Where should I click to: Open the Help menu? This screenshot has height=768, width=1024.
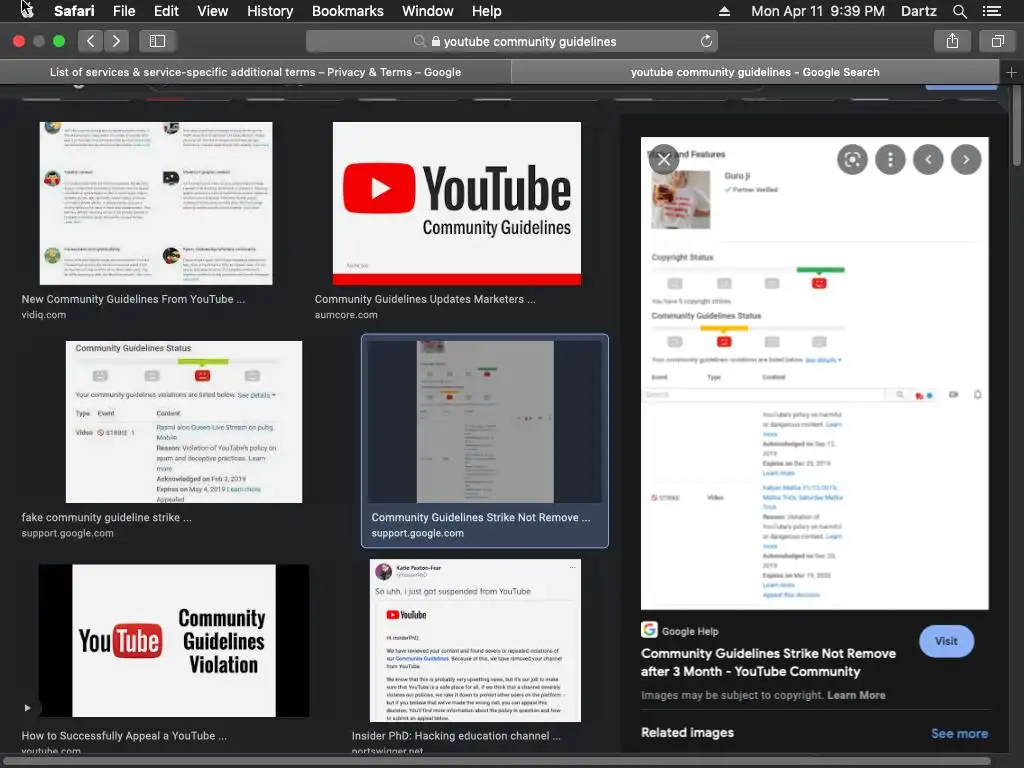click(487, 11)
